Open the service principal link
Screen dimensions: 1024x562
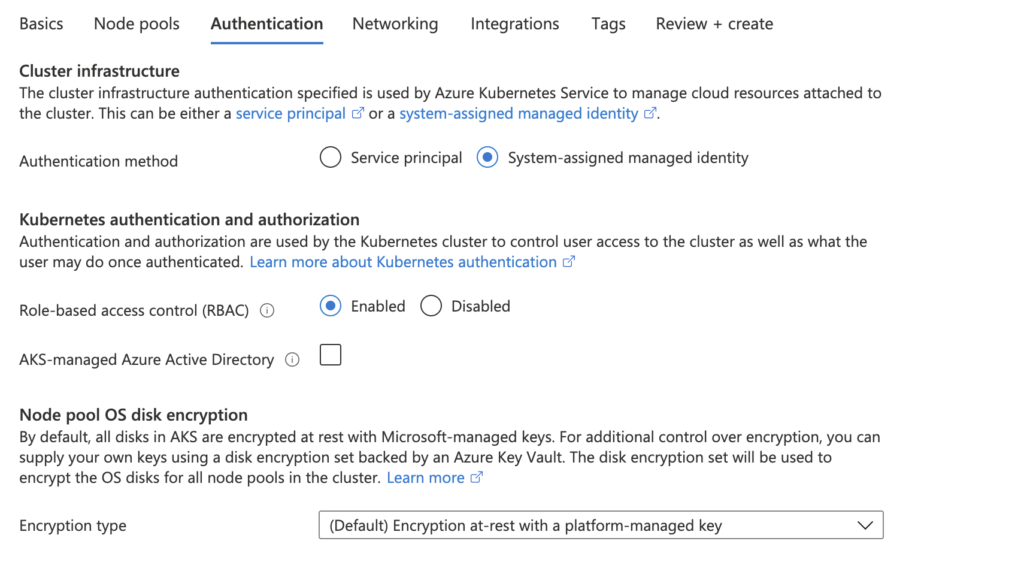pyautogui.click(x=291, y=114)
